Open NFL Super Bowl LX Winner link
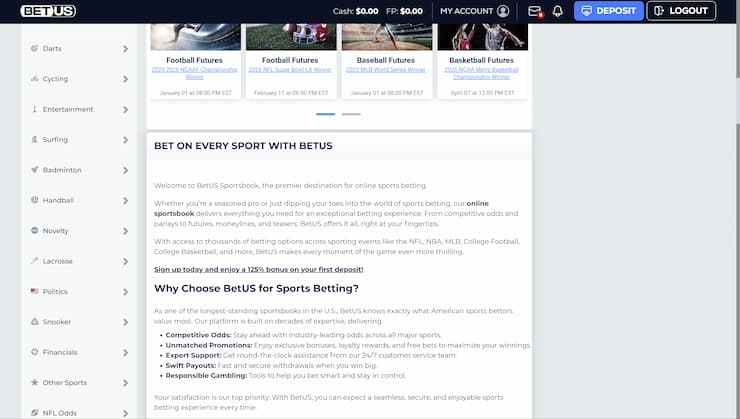The width and height of the screenshot is (740, 419). (290, 69)
